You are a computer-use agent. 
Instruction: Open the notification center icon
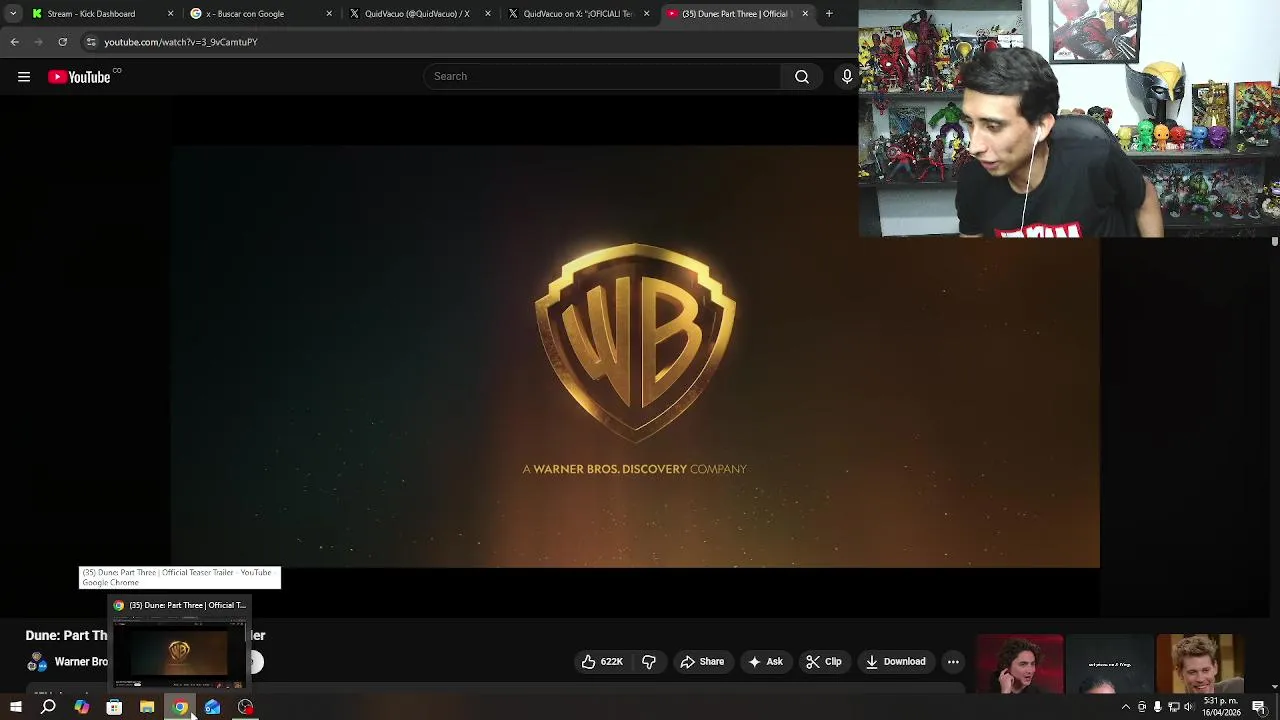pos(1260,708)
